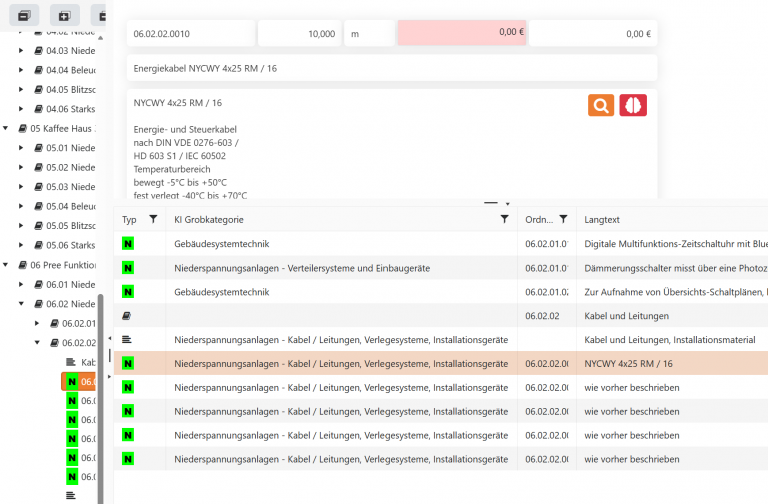
Task: Click the expand-all plus icon in the tree toolbar
Action: point(64,15)
